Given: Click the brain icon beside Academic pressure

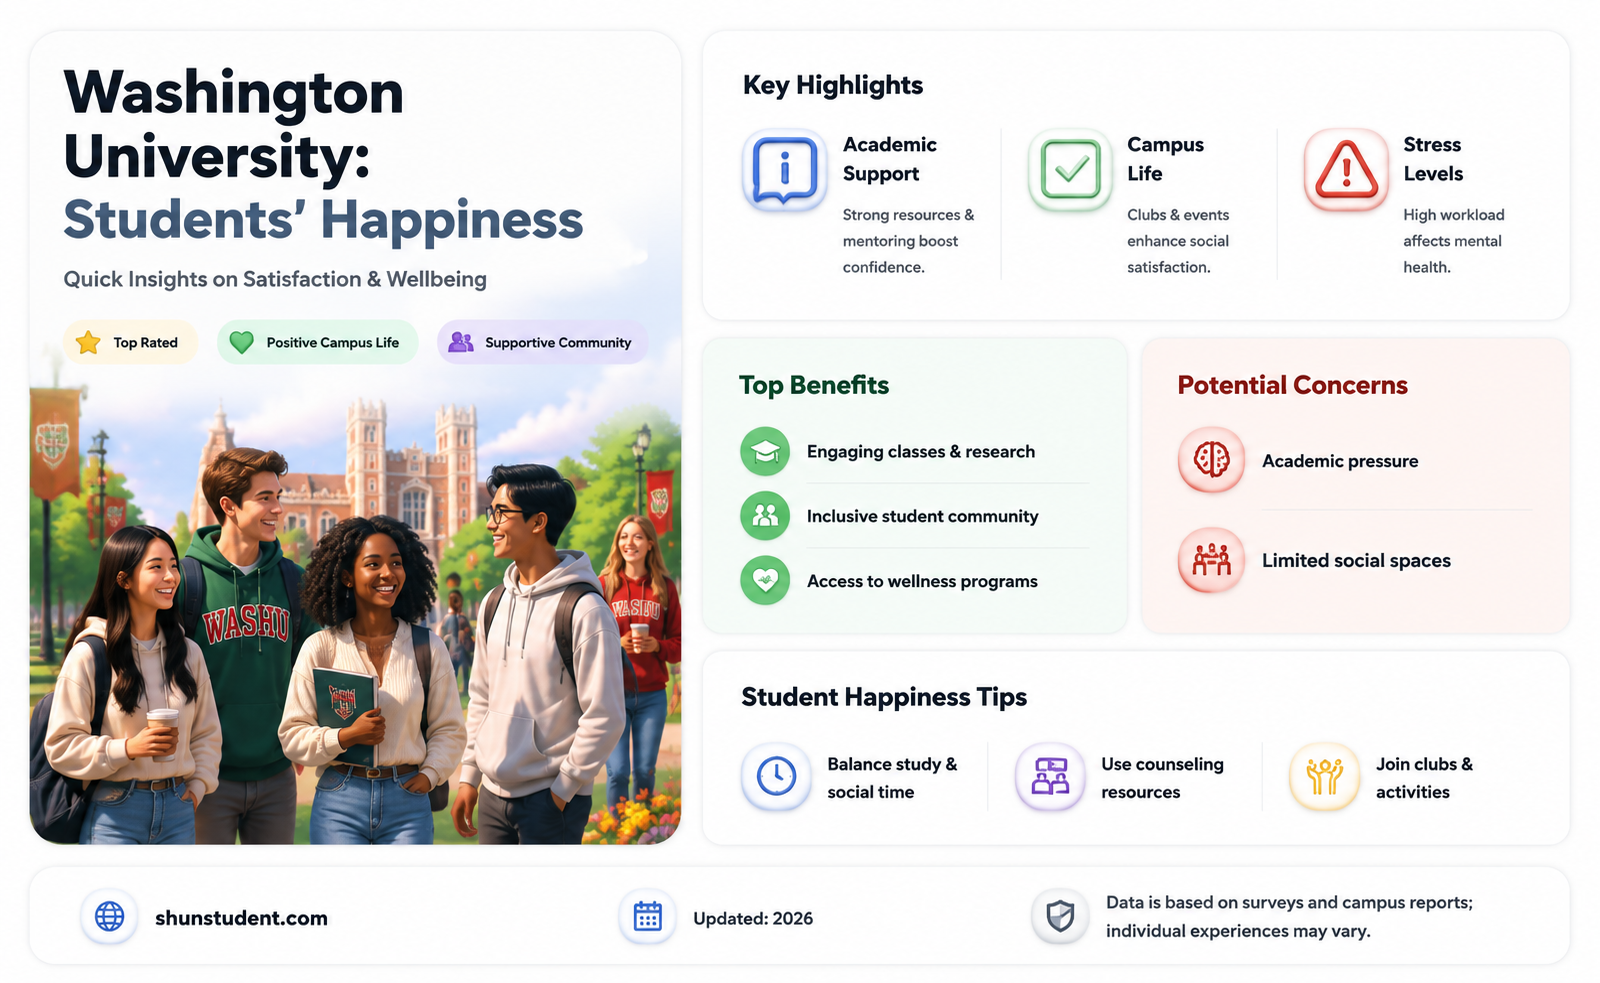Looking at the screenshot, I should pos(1211,460).
